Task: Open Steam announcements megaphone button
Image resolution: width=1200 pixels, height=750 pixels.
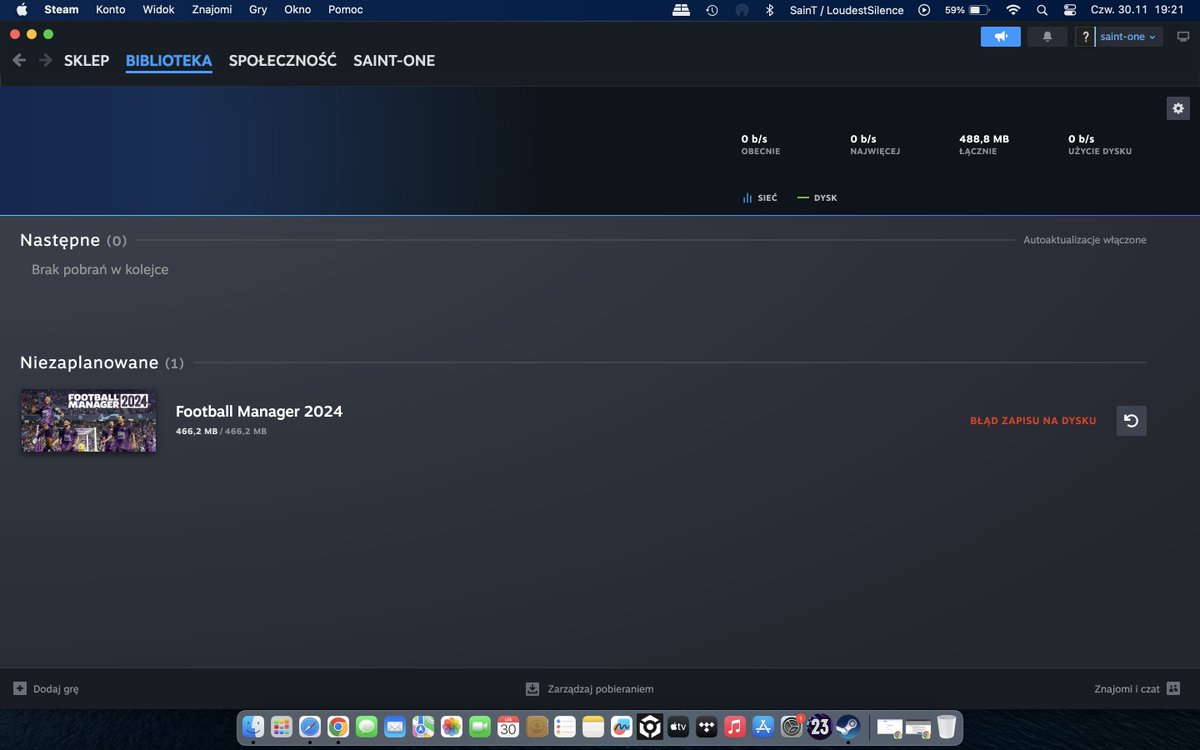Action: 1000,37
